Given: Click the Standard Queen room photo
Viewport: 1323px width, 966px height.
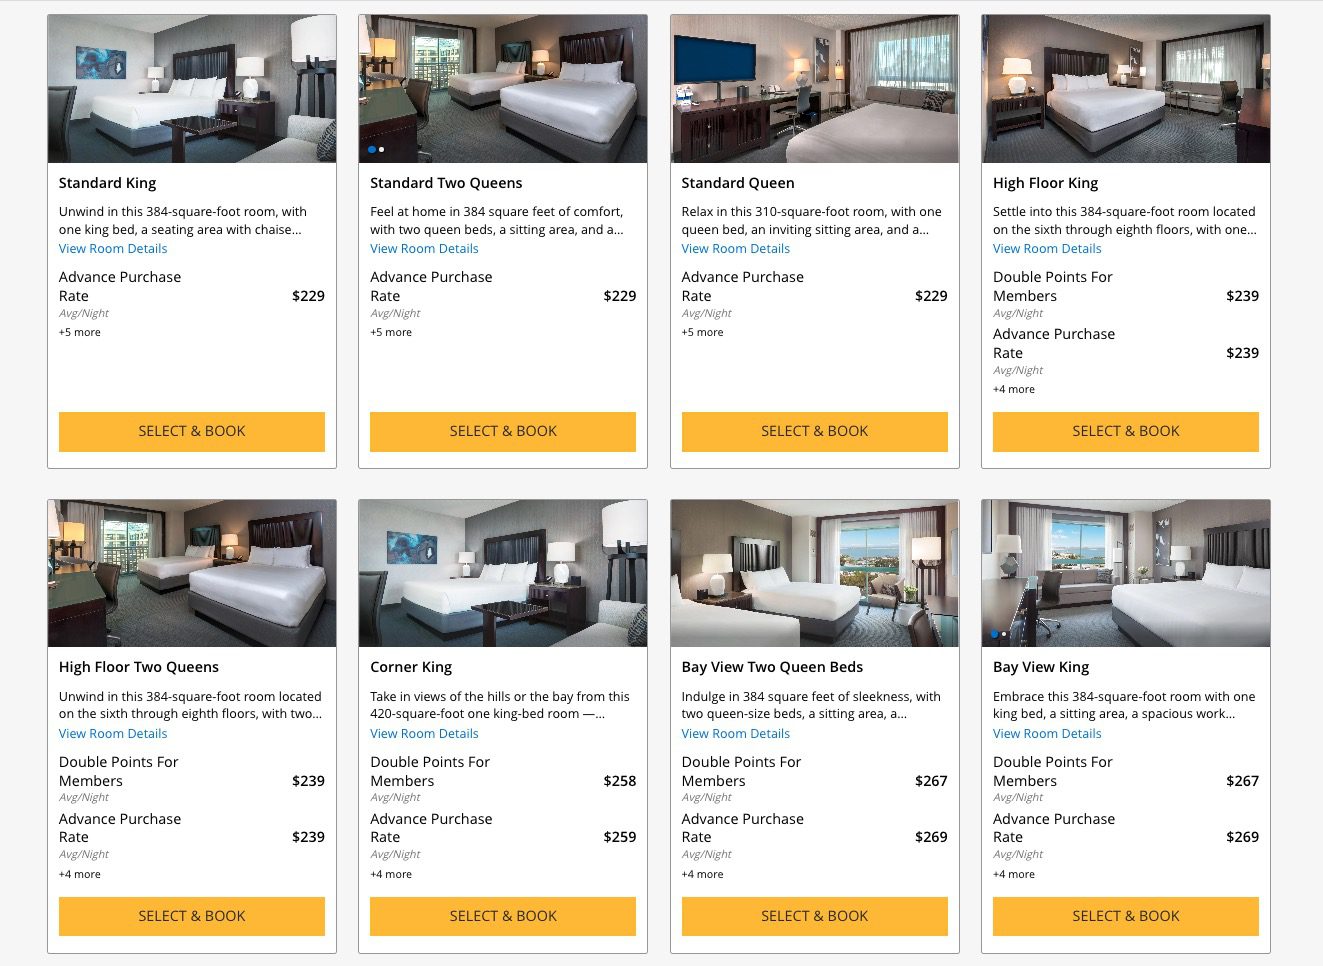Looking at the screenshot, I should (x=814, y=88).
